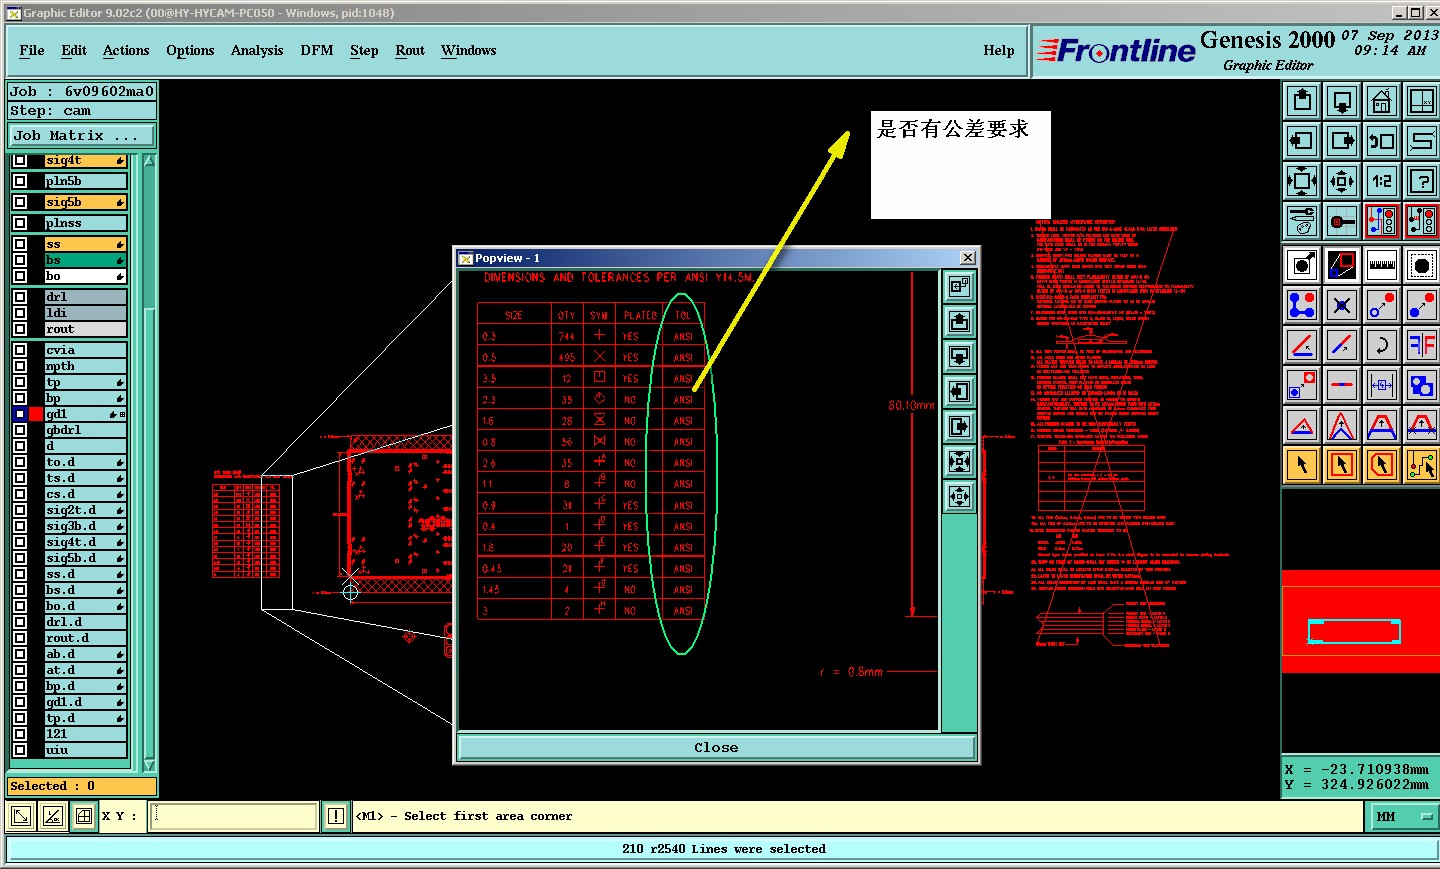Screen dimensions: 1440x869
Task: Pan the main view left
Action: tap(1302, 141)
